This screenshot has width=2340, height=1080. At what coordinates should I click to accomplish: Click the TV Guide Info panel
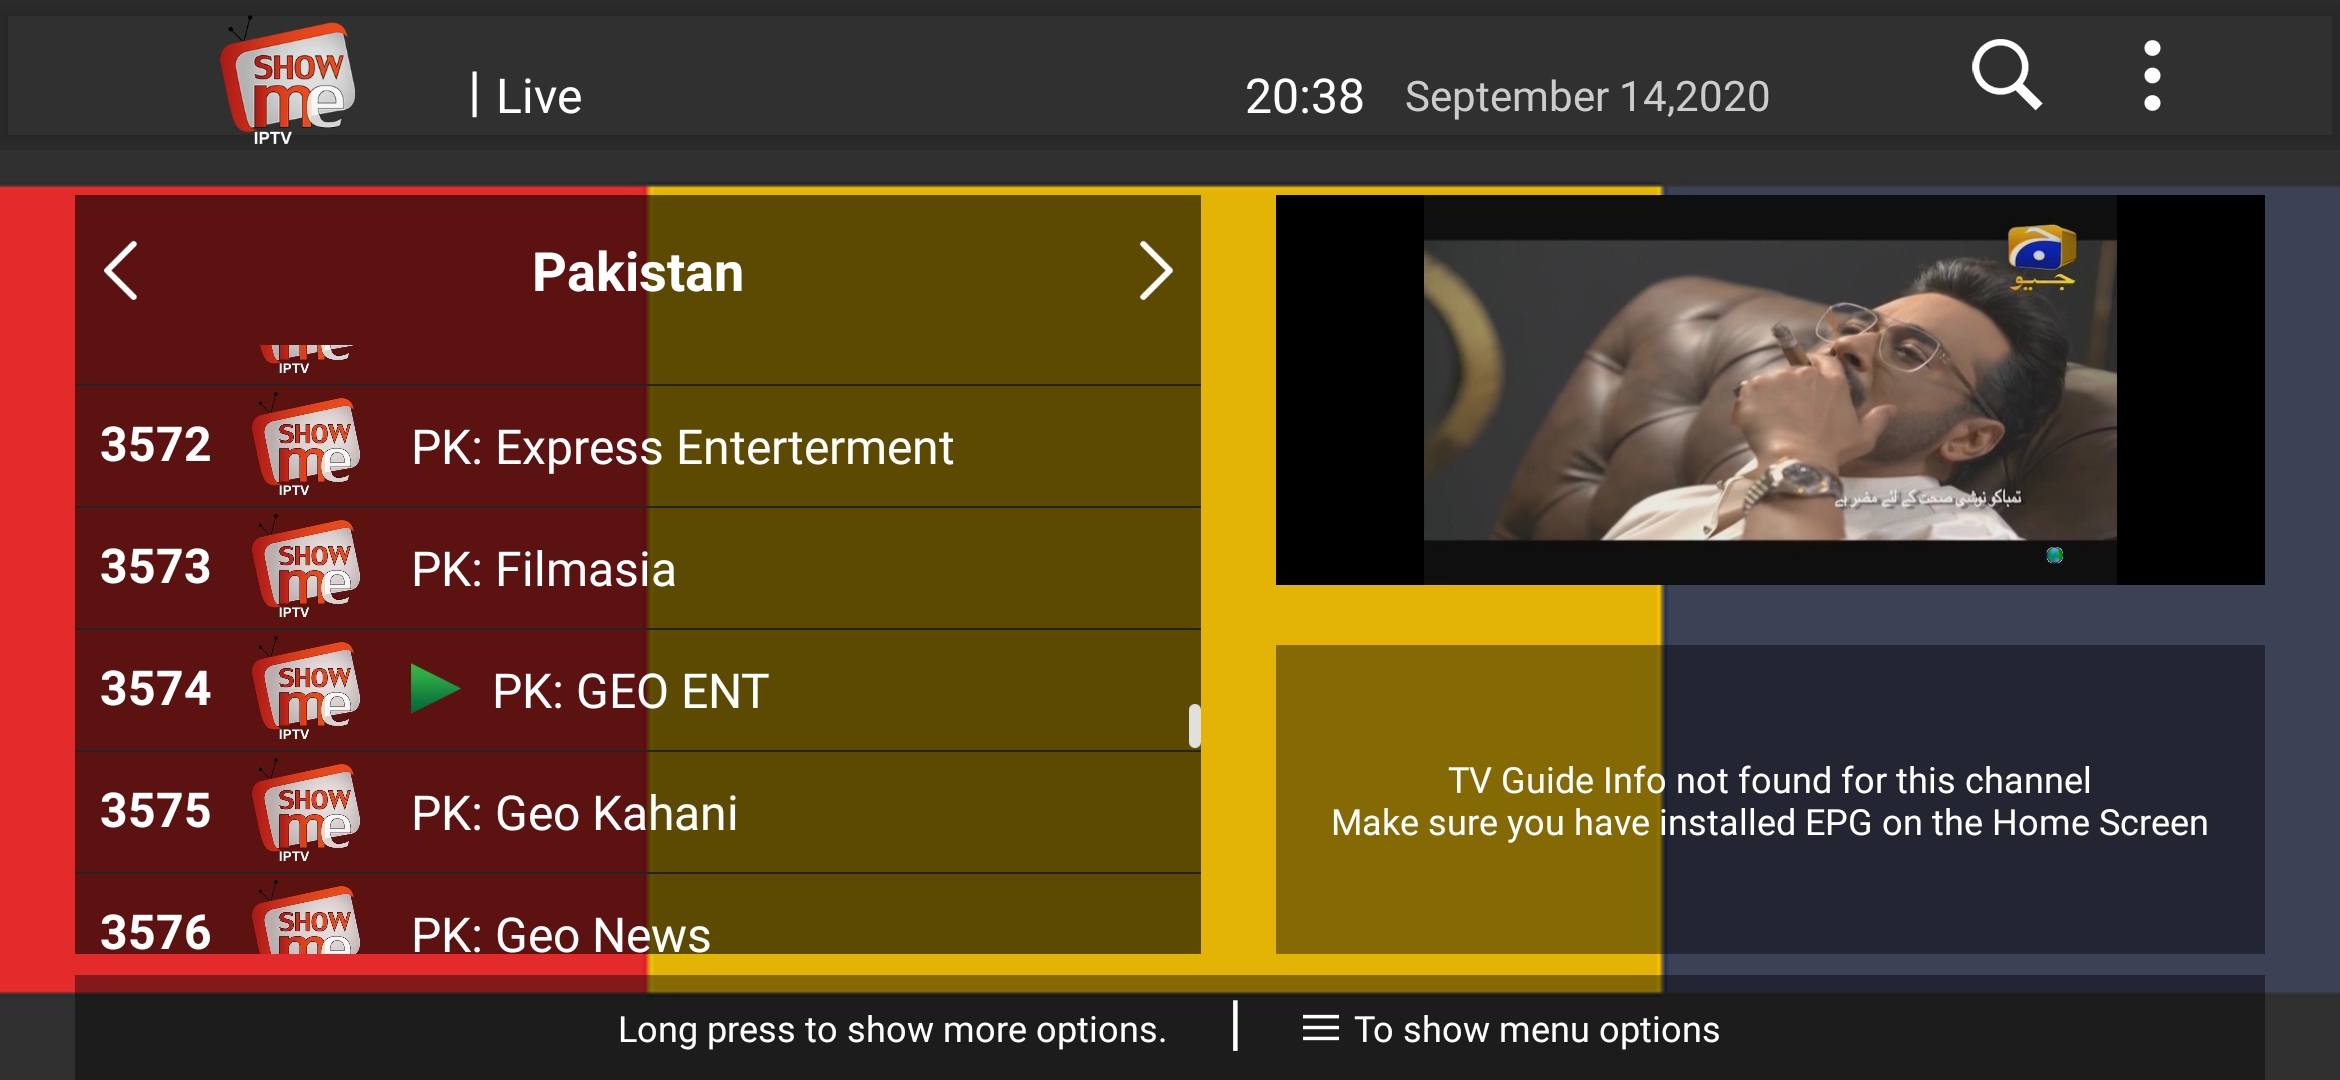[1770, 800]
